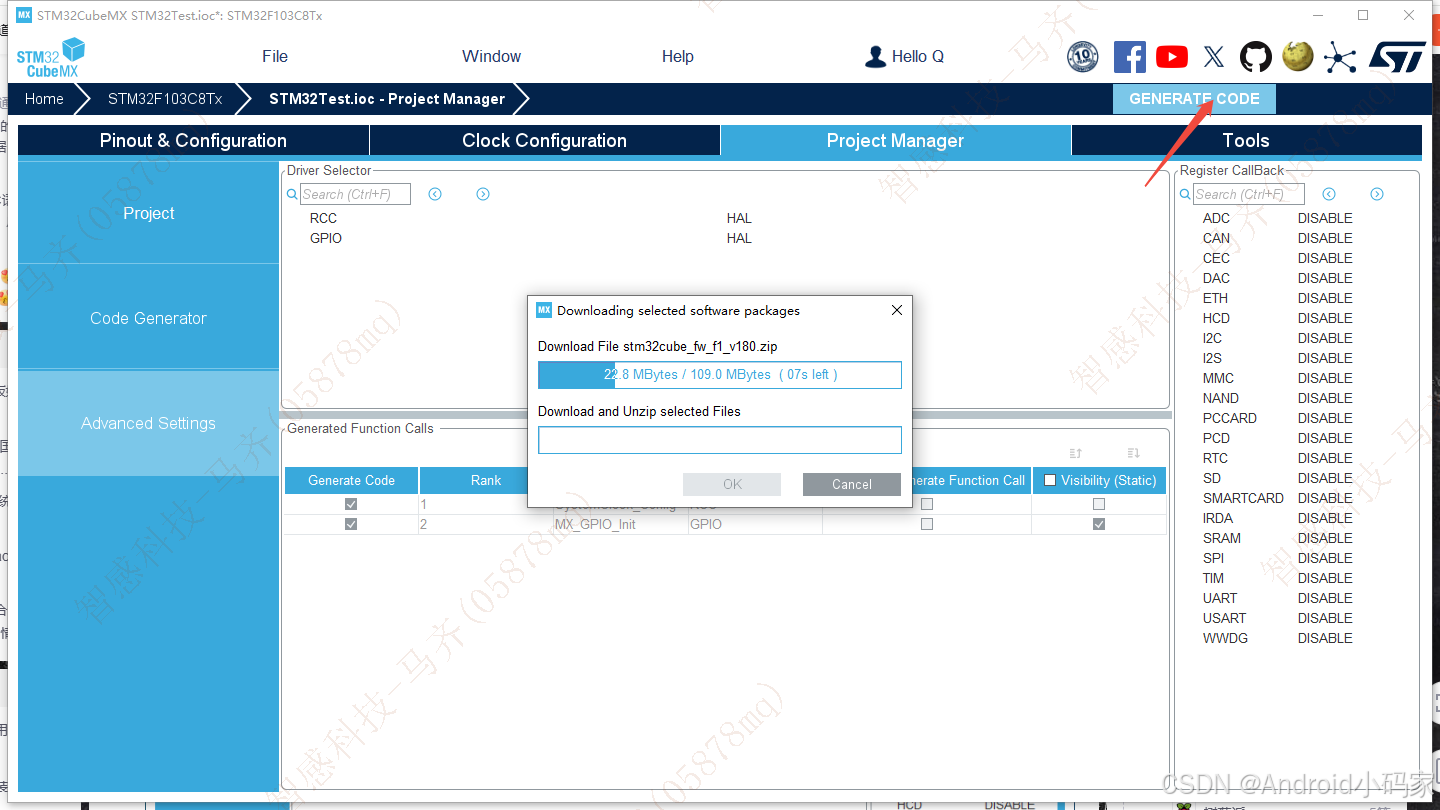The width and height of the screenshot is (1440, 810).
Task: Check Do Not Generate Function Call for MX_GPIO_Init
Action: click(x=927, y=524)
